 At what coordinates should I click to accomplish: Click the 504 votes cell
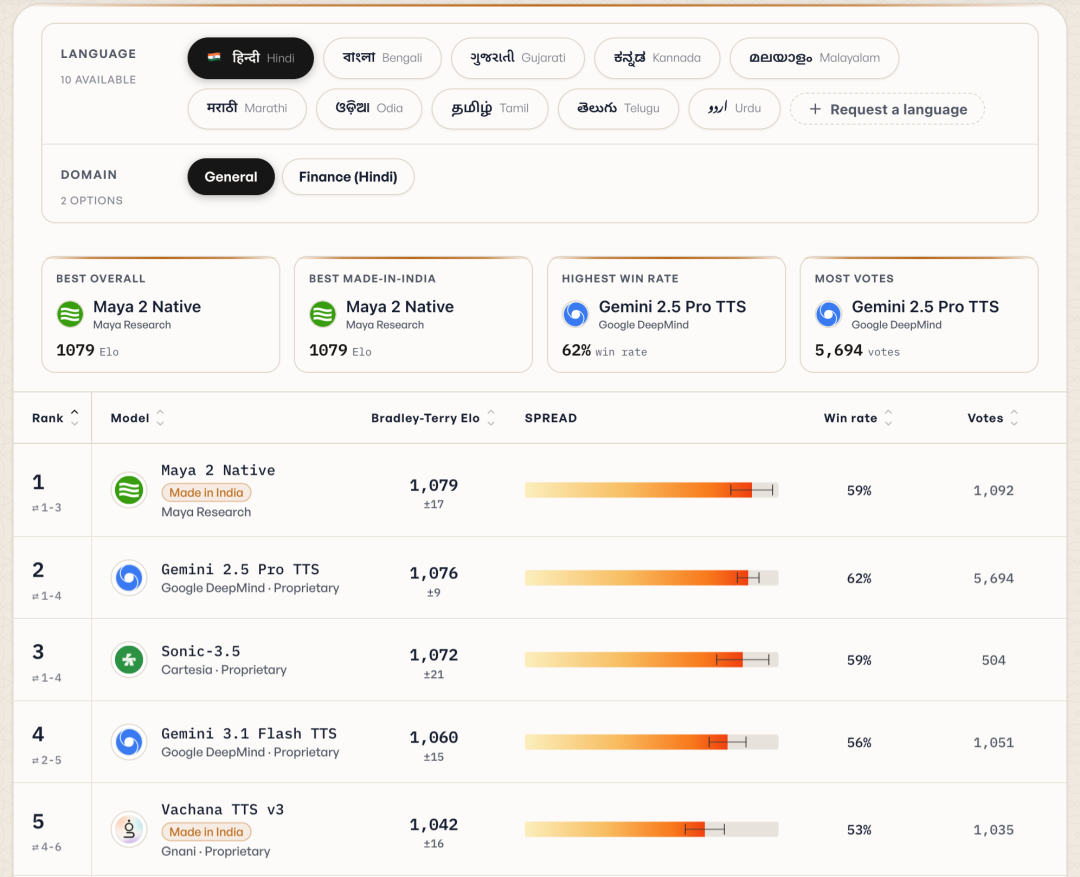coord(993,660)
